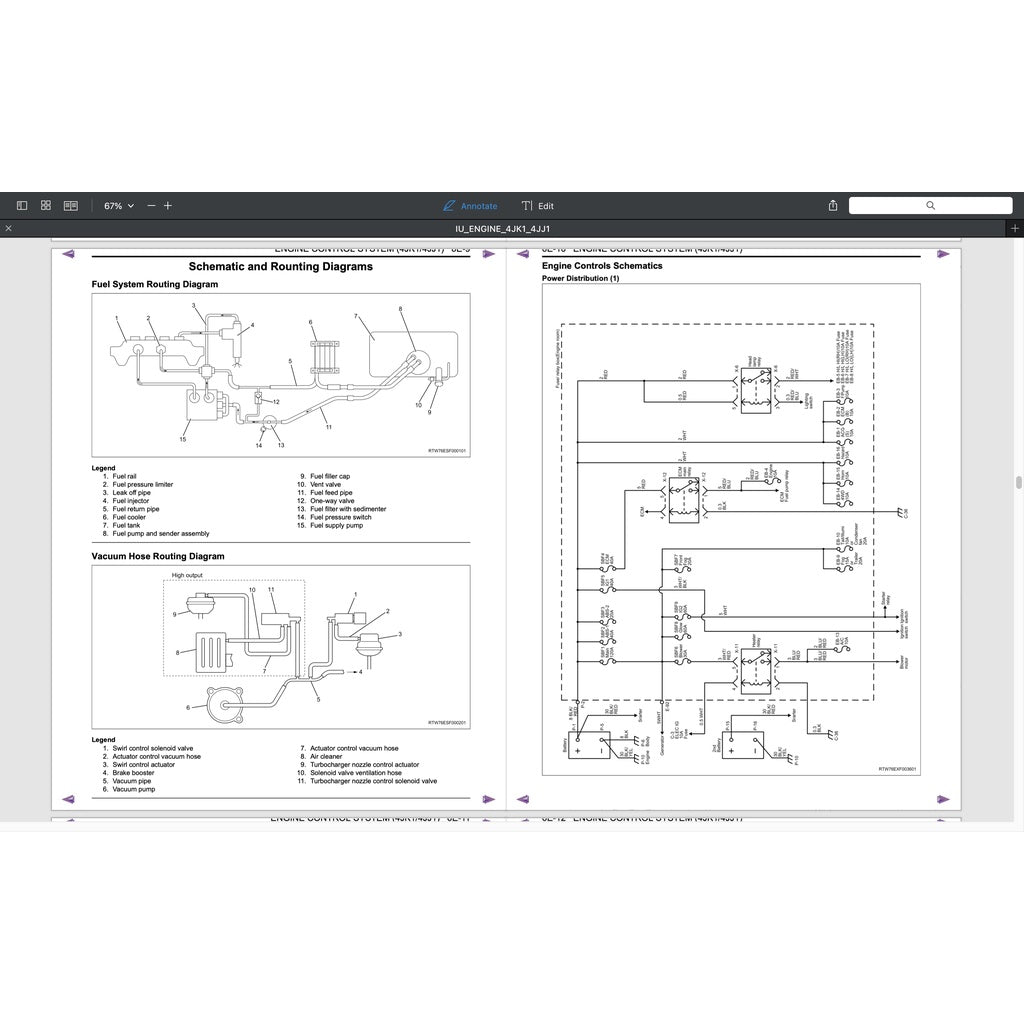Click the purple forward arrow on the right page
This screenshot has height=1024, width=1024.
tap(943, 253)
